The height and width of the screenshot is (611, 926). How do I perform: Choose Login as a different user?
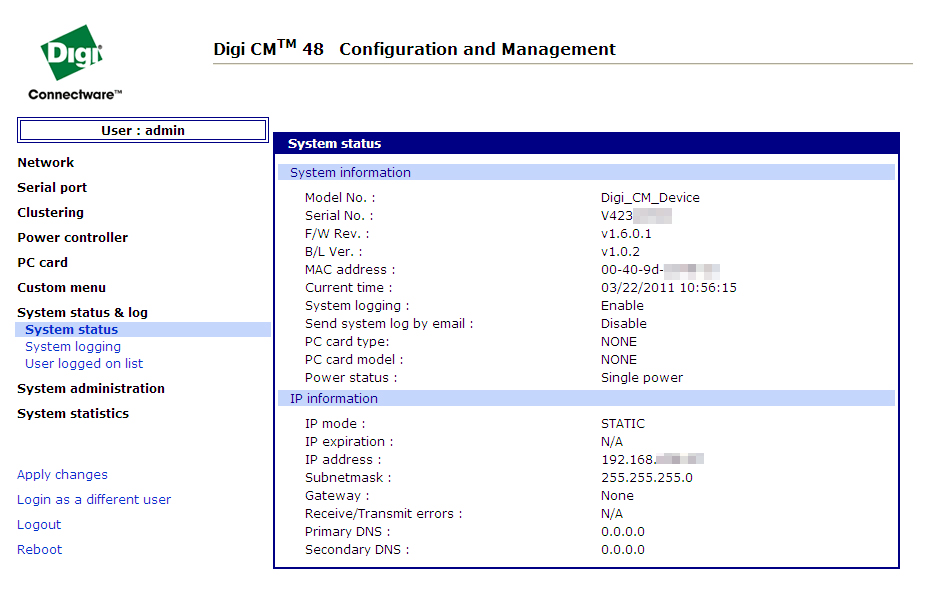(x=94, y=499)
